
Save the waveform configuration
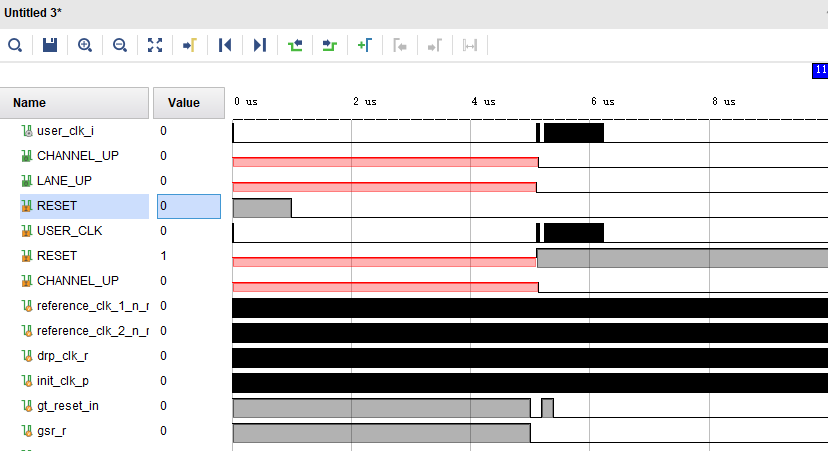coord(50,45)
